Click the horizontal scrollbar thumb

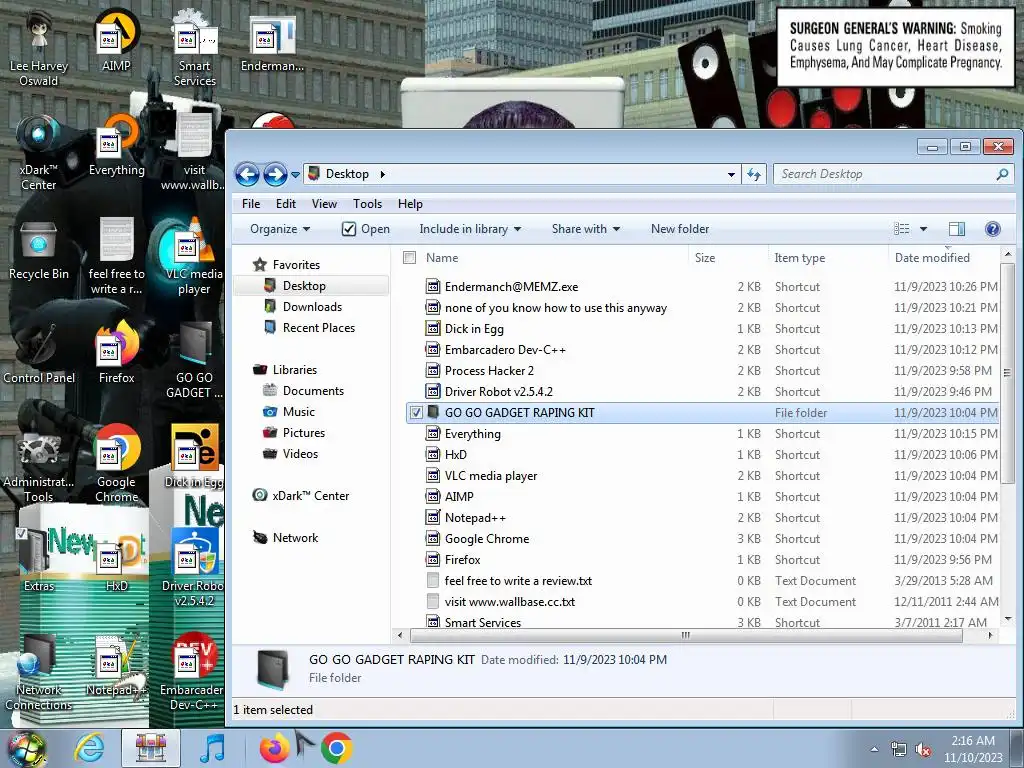tap(686, 635)
